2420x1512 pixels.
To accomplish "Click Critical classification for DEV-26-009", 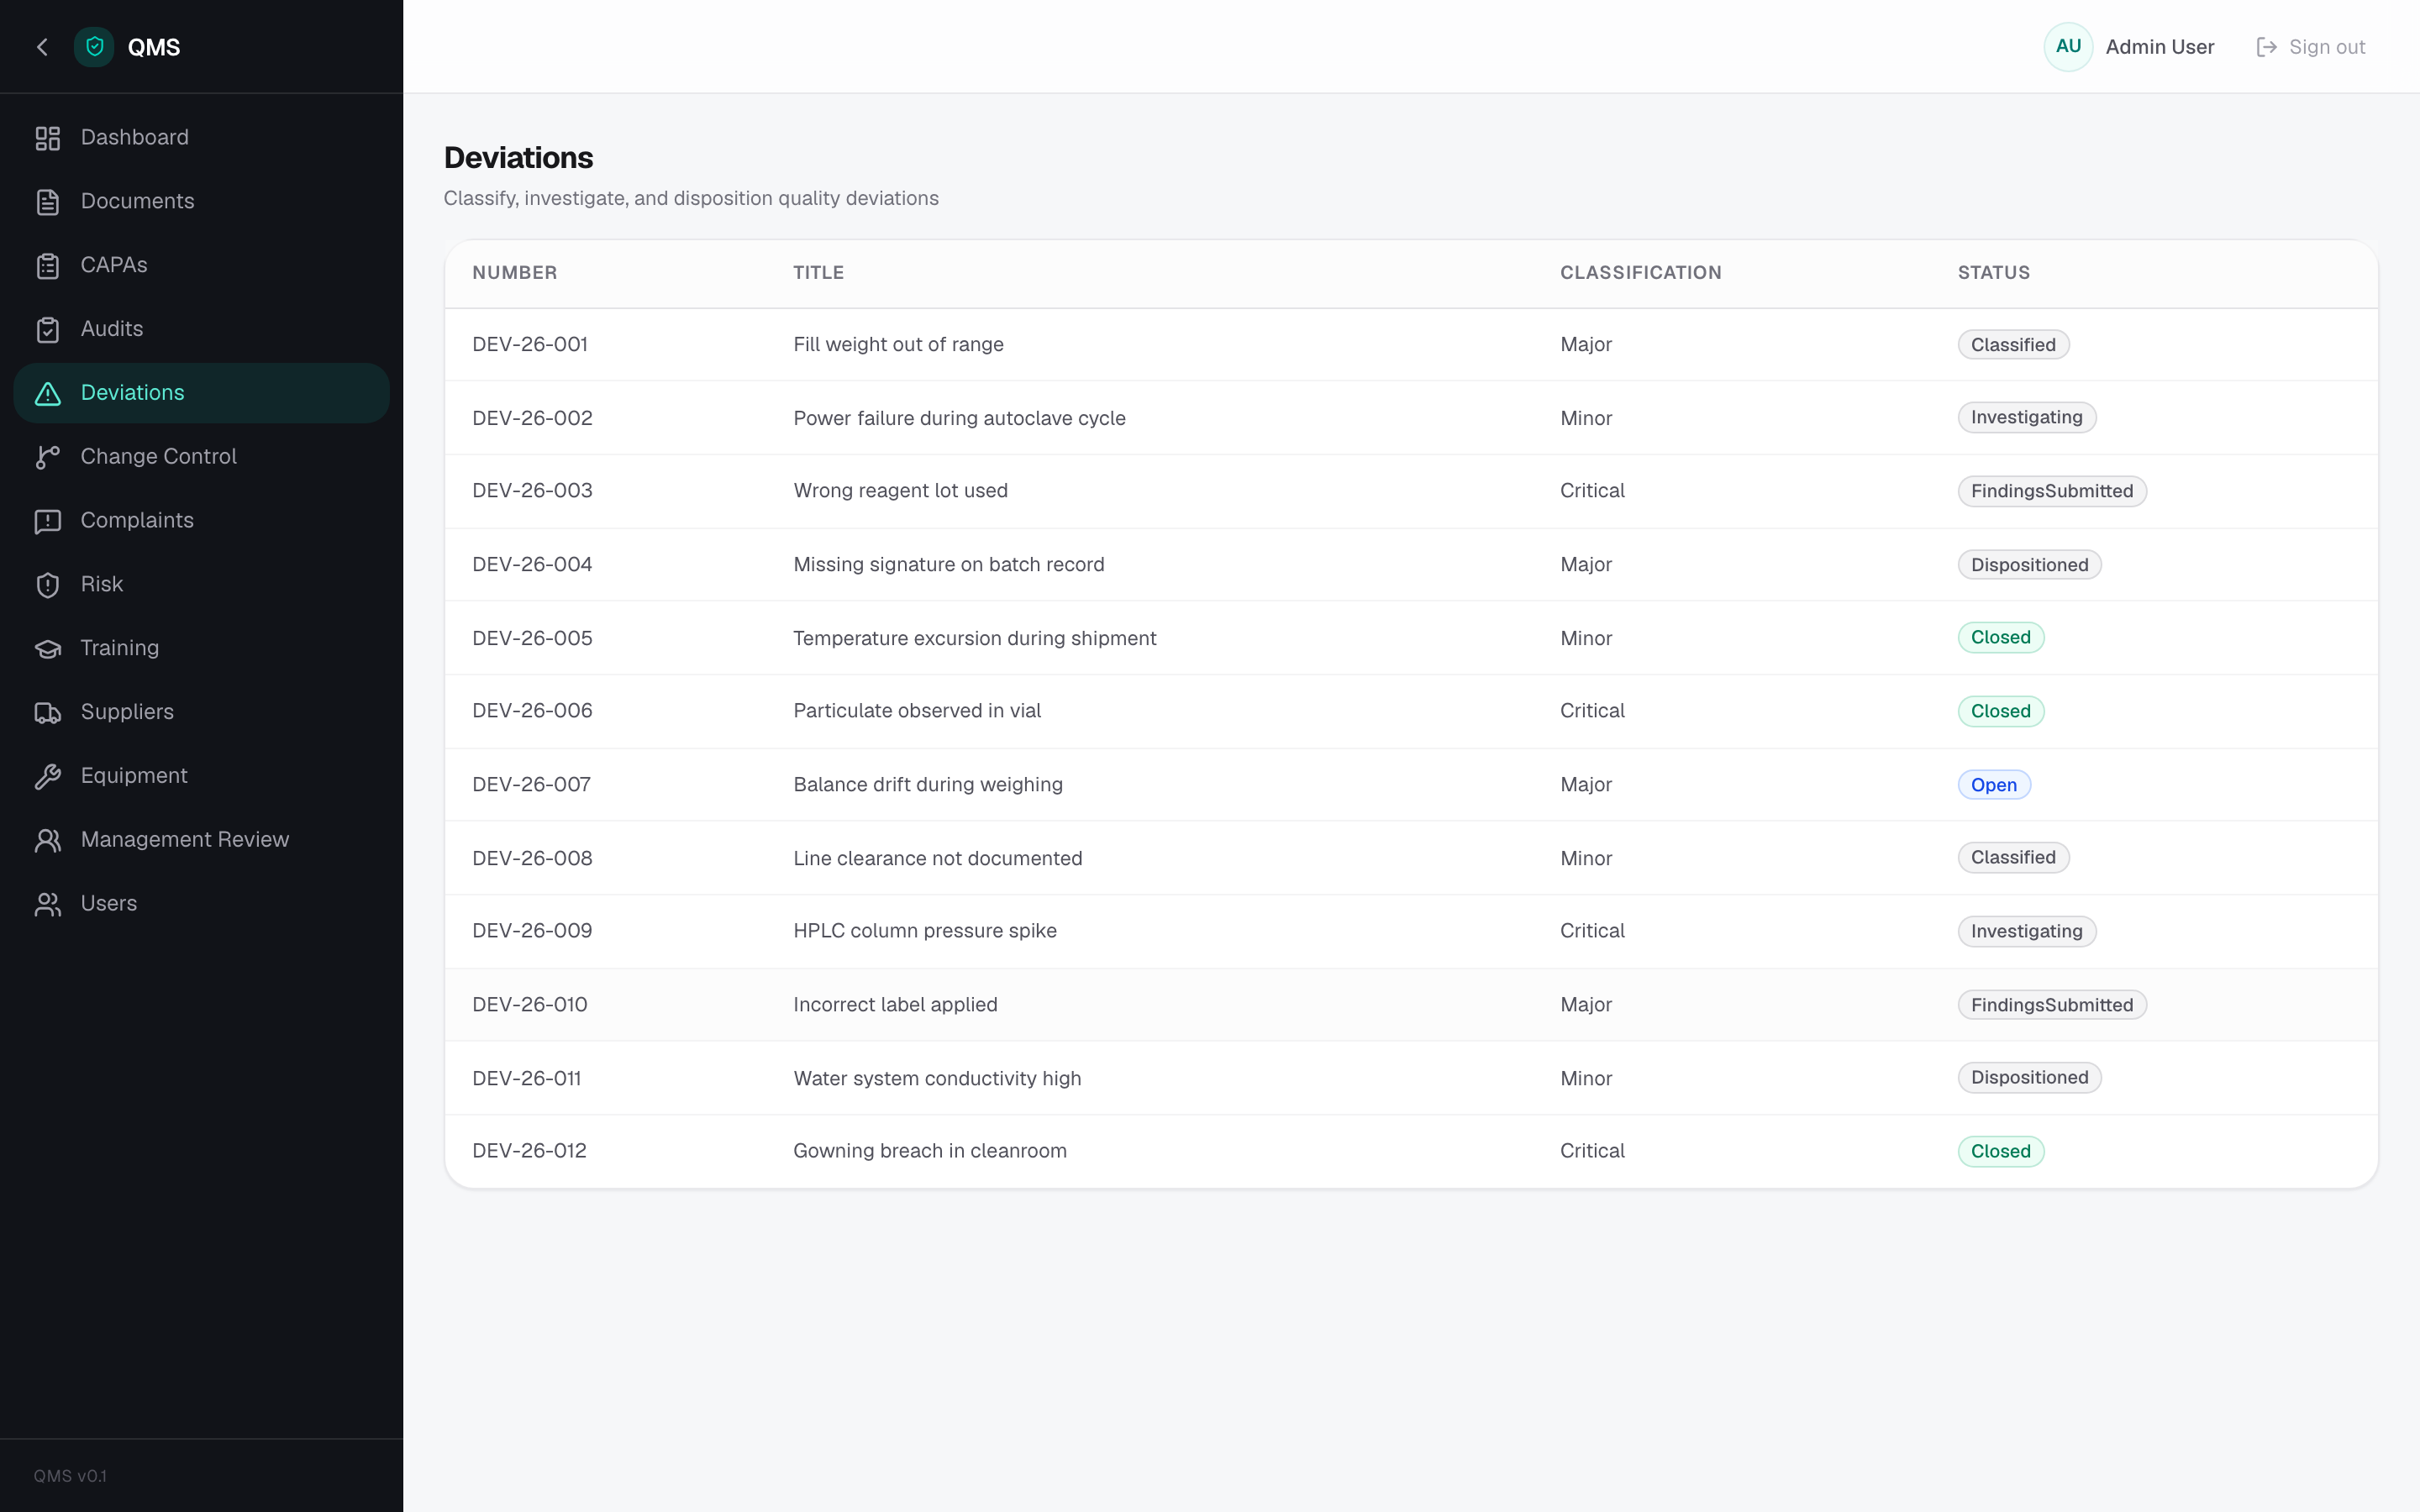I will [1592, 931].
